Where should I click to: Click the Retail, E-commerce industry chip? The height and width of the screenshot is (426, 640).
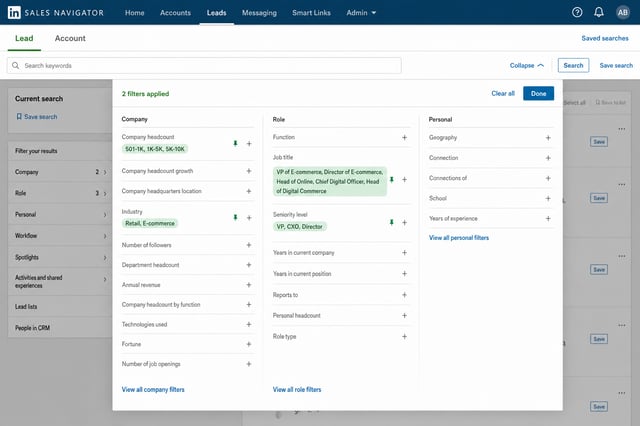pos(150,223)
